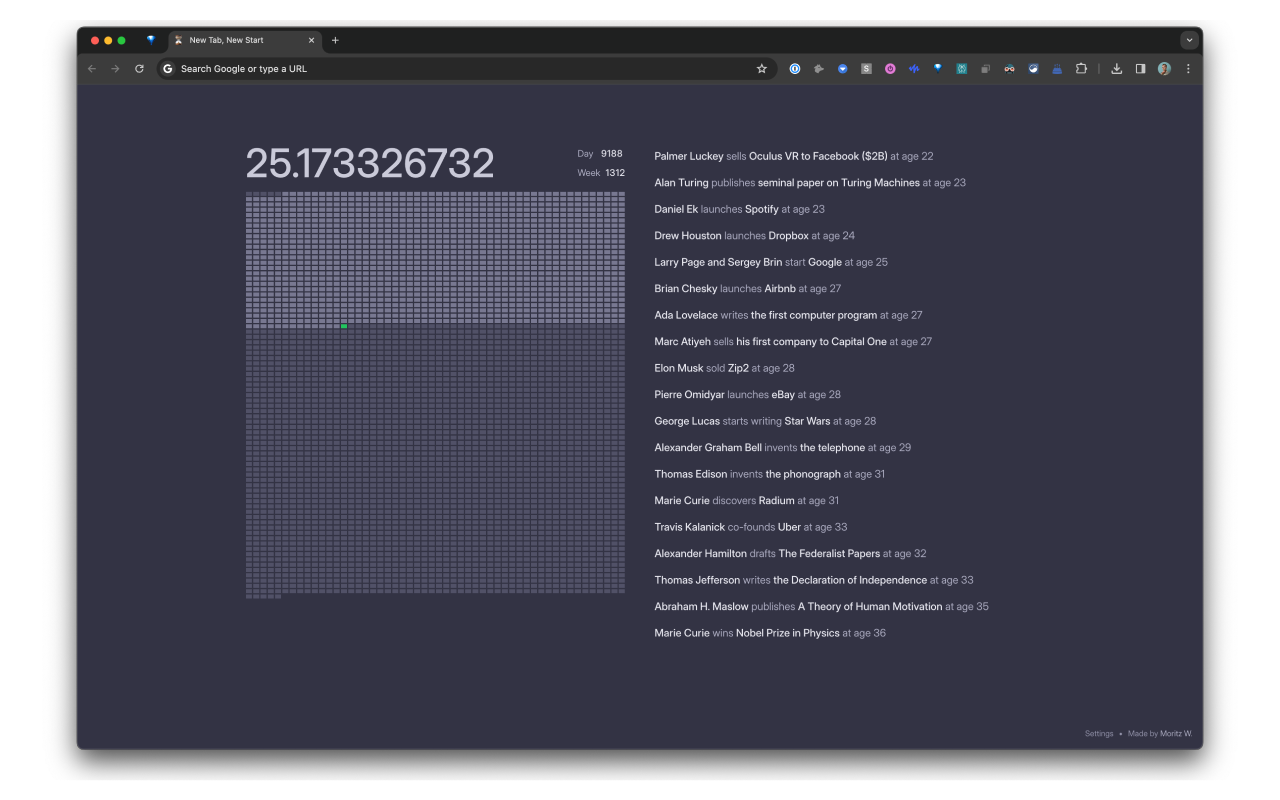
Task: Open the blue cake-shaped extension icon
Action: click(x=1057, y=69)
